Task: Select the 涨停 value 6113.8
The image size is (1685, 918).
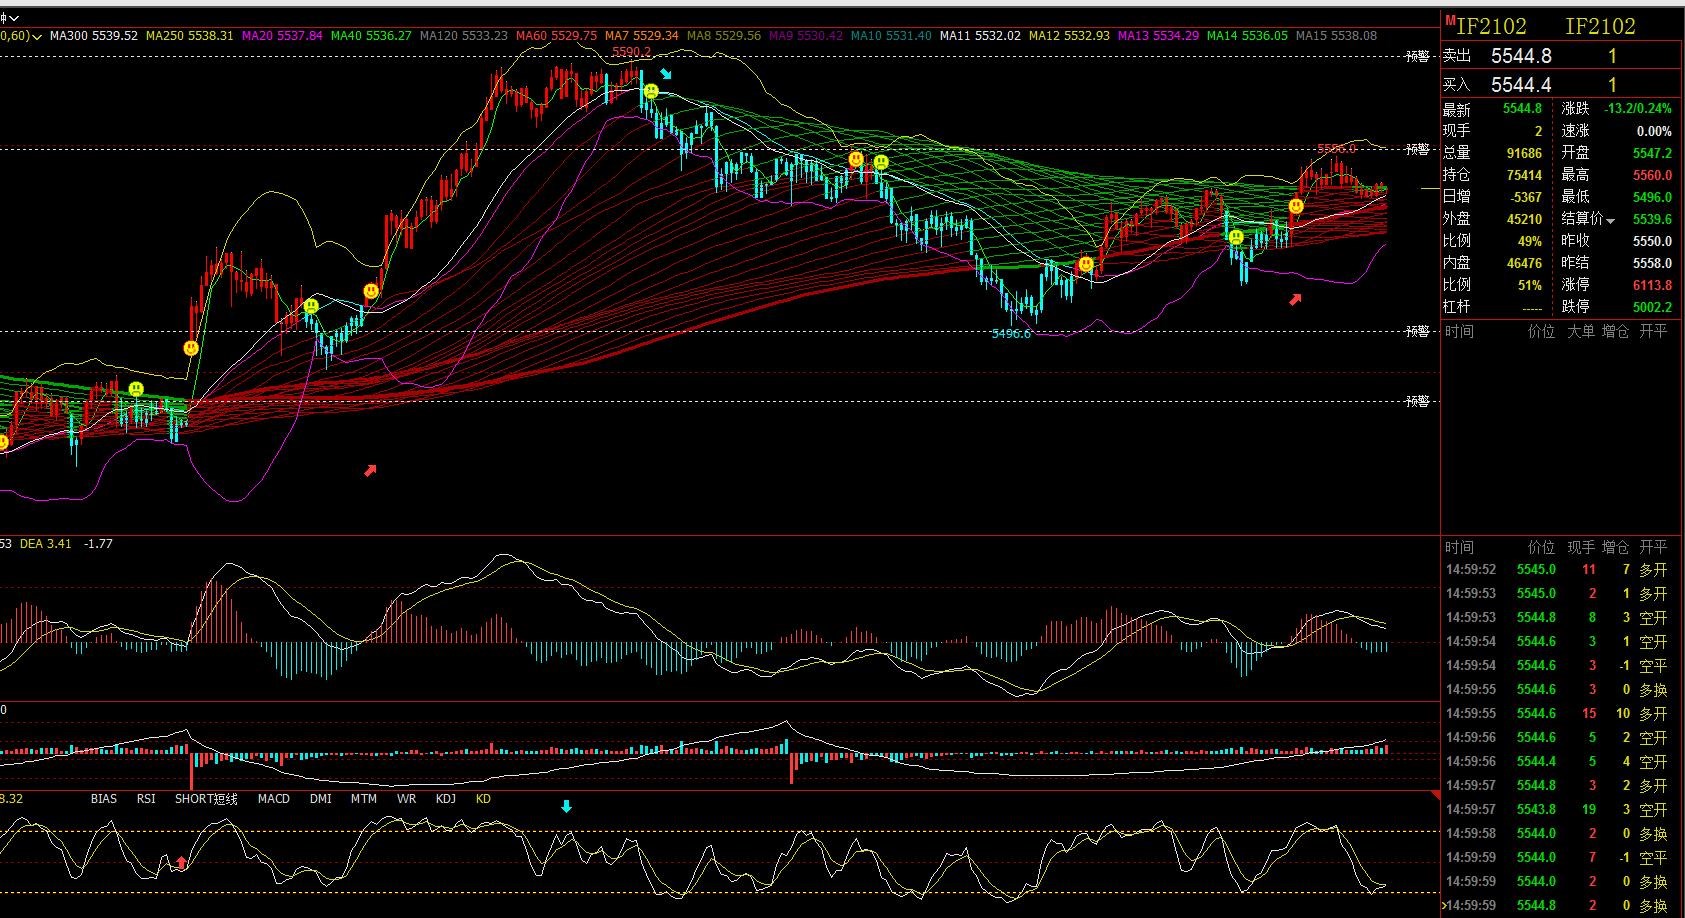Action: (x=1652, y=285)
